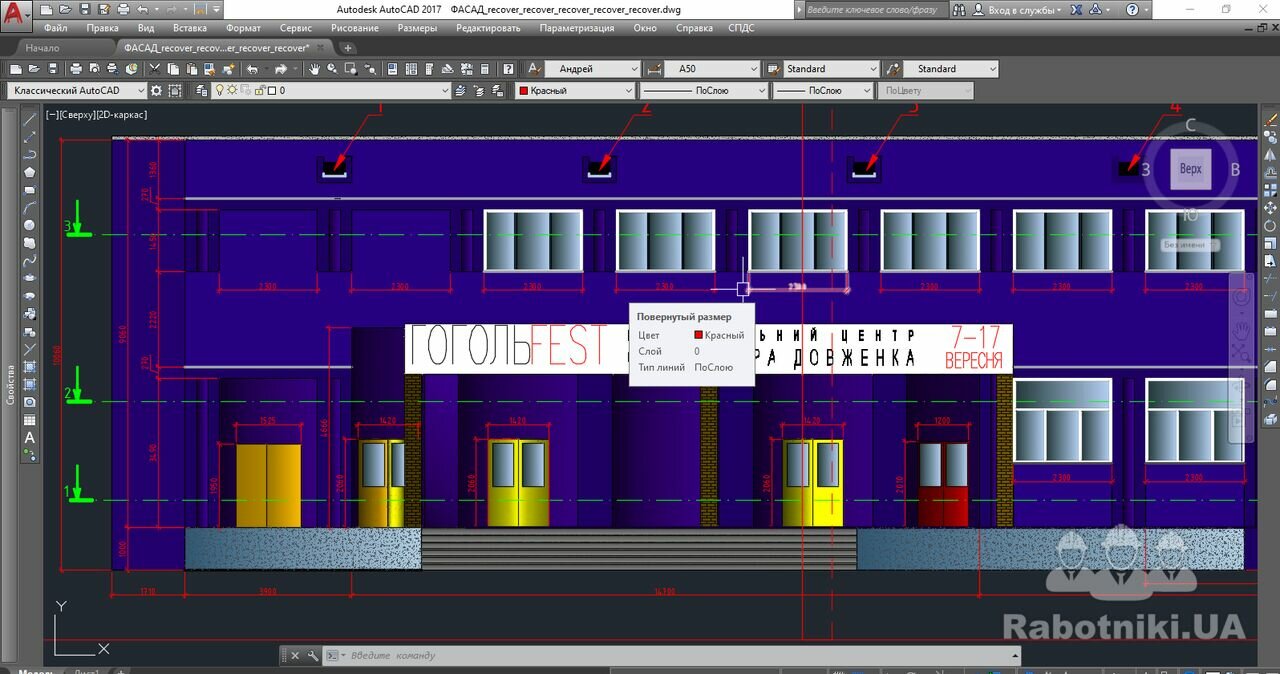Image resolution: width=1280 pixels, height=674 pixels.
Task: Open the text style dropdown 'Андрей'
Action: 592,69
